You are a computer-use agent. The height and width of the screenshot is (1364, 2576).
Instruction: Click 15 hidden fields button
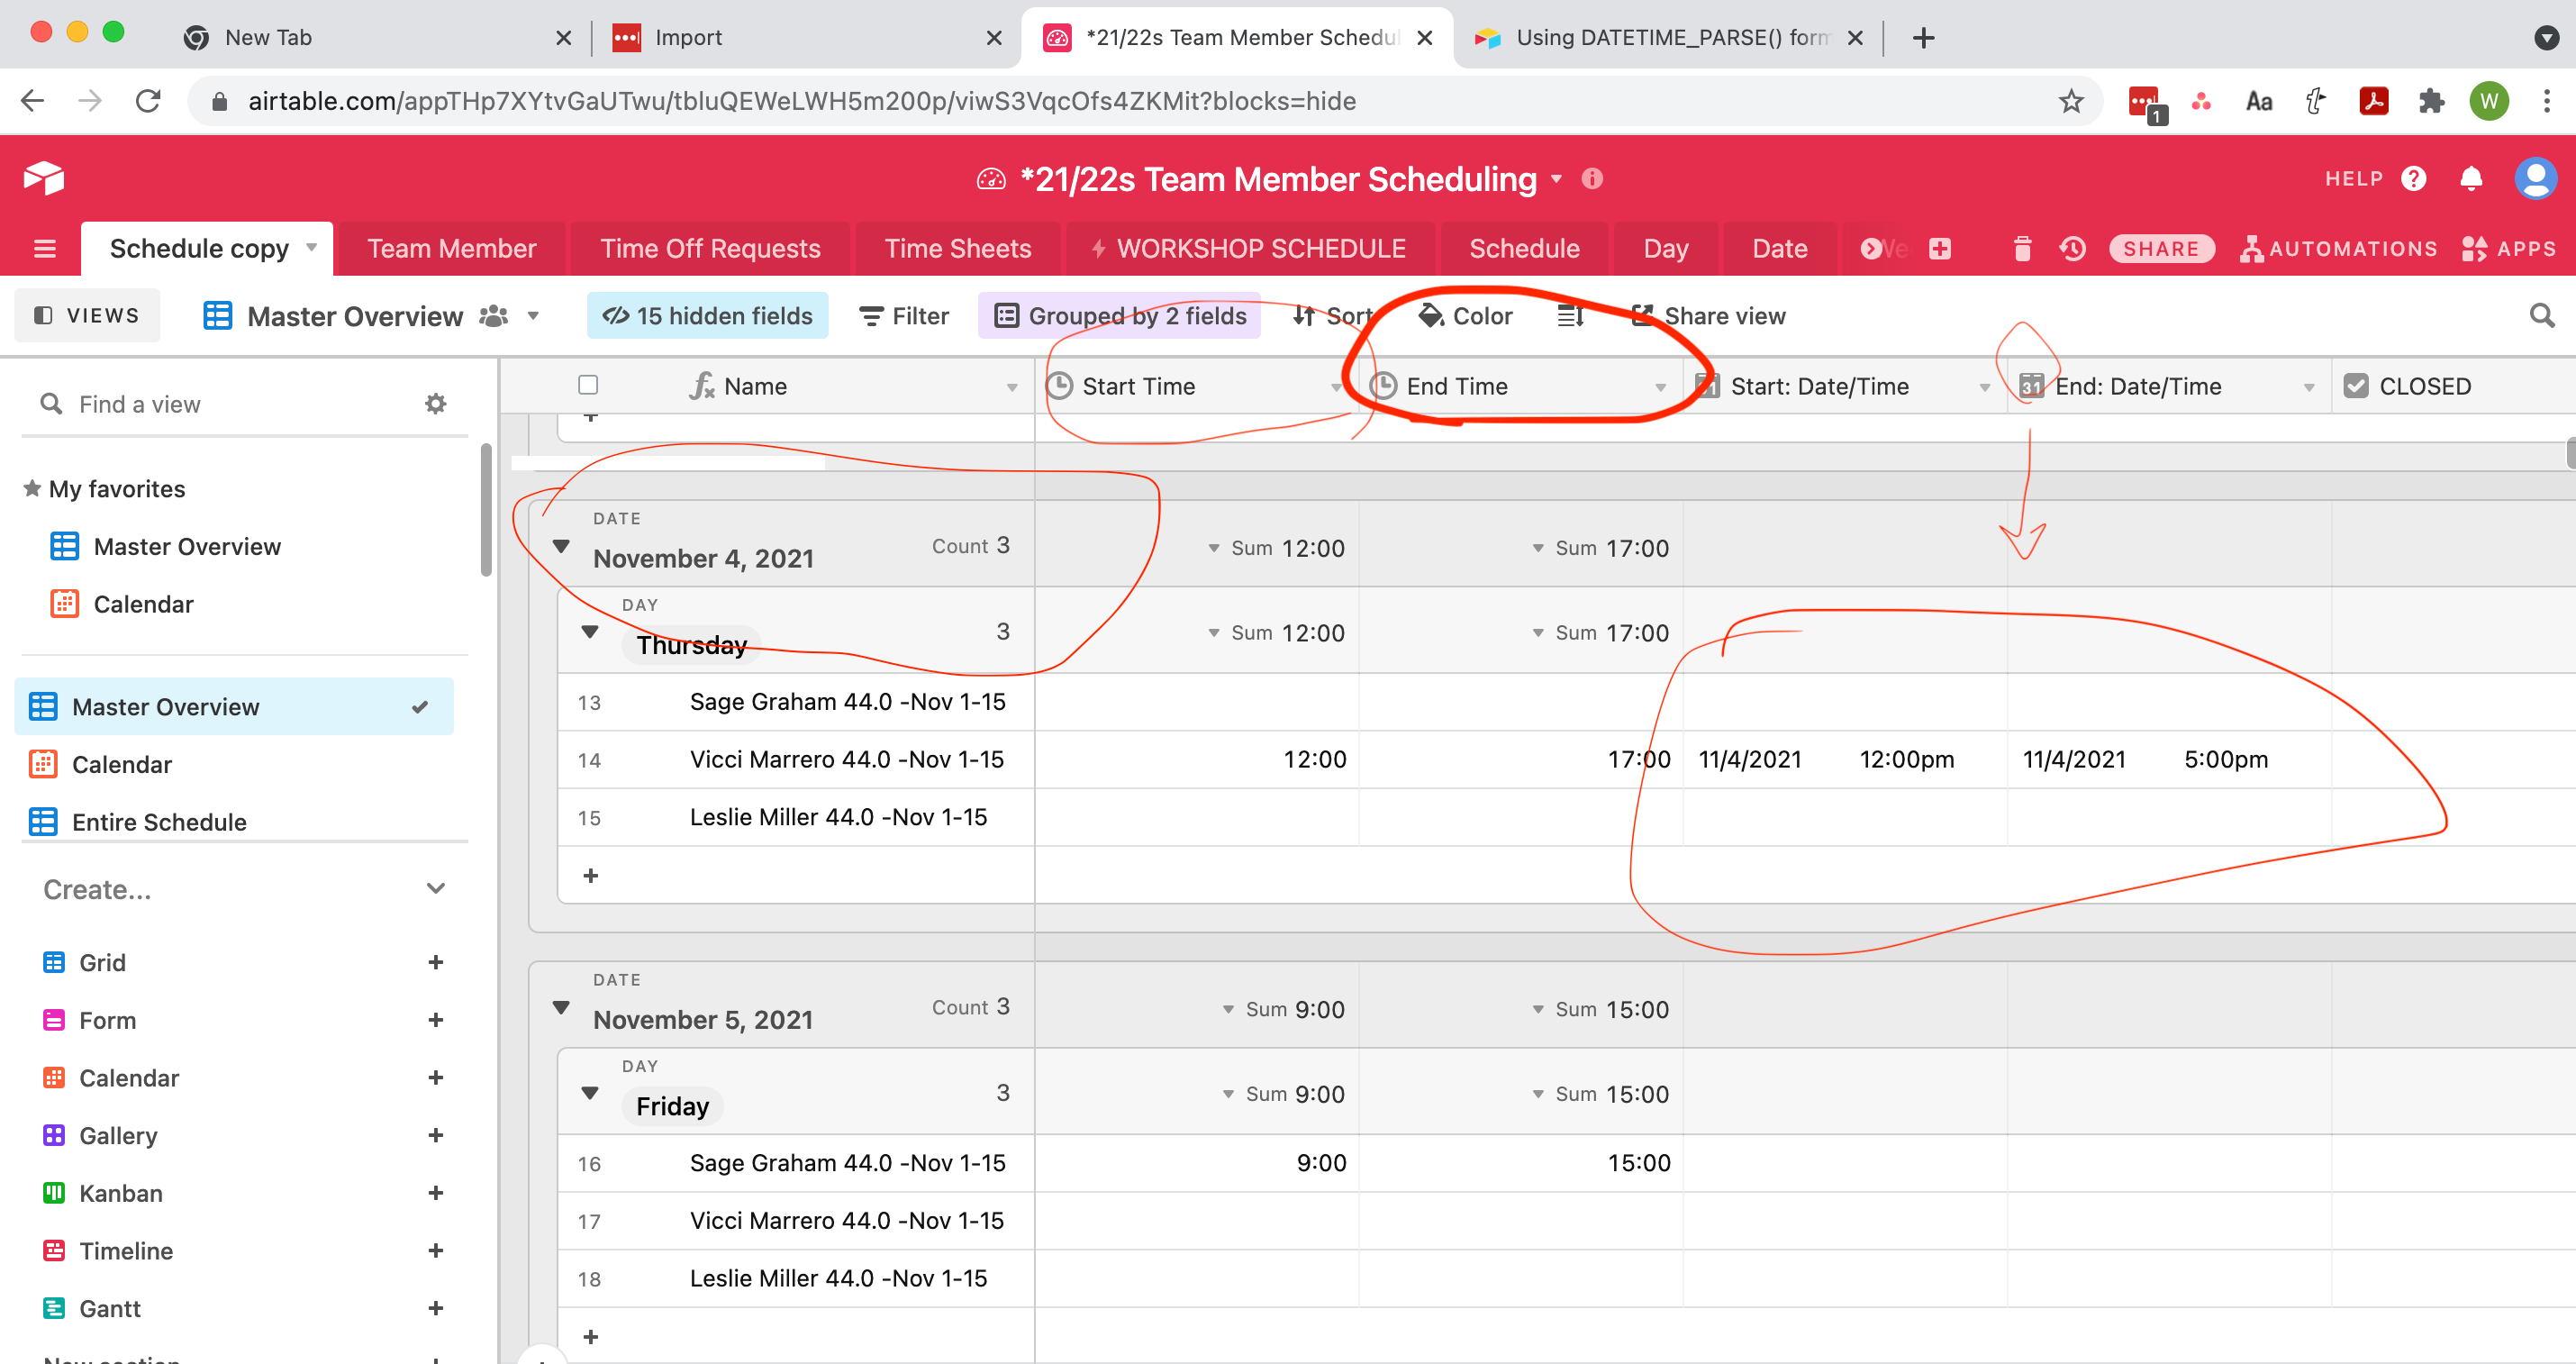point(707,316)
